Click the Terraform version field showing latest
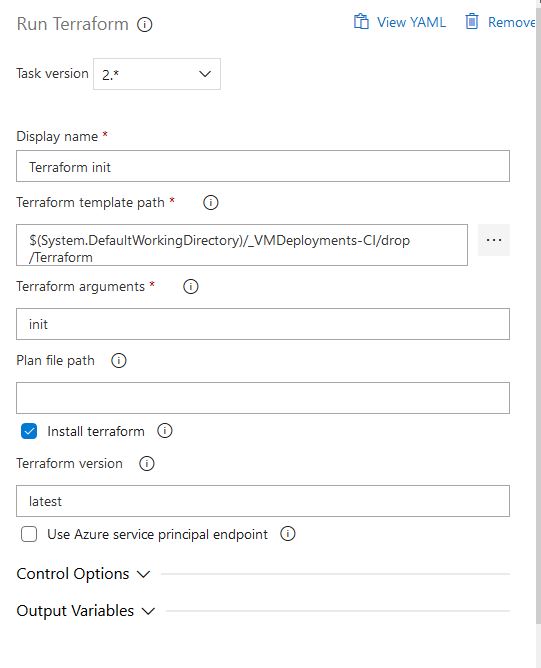The image size is (541, 668). coord(263,501)
